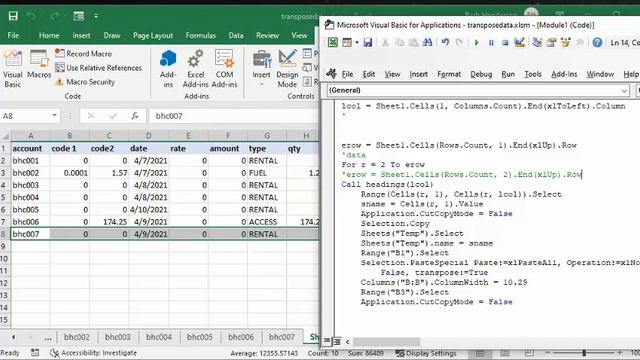The width and height of the screenshot is (640, 360).
Task: Open the VBA Format menu
Action: [449, 74]
